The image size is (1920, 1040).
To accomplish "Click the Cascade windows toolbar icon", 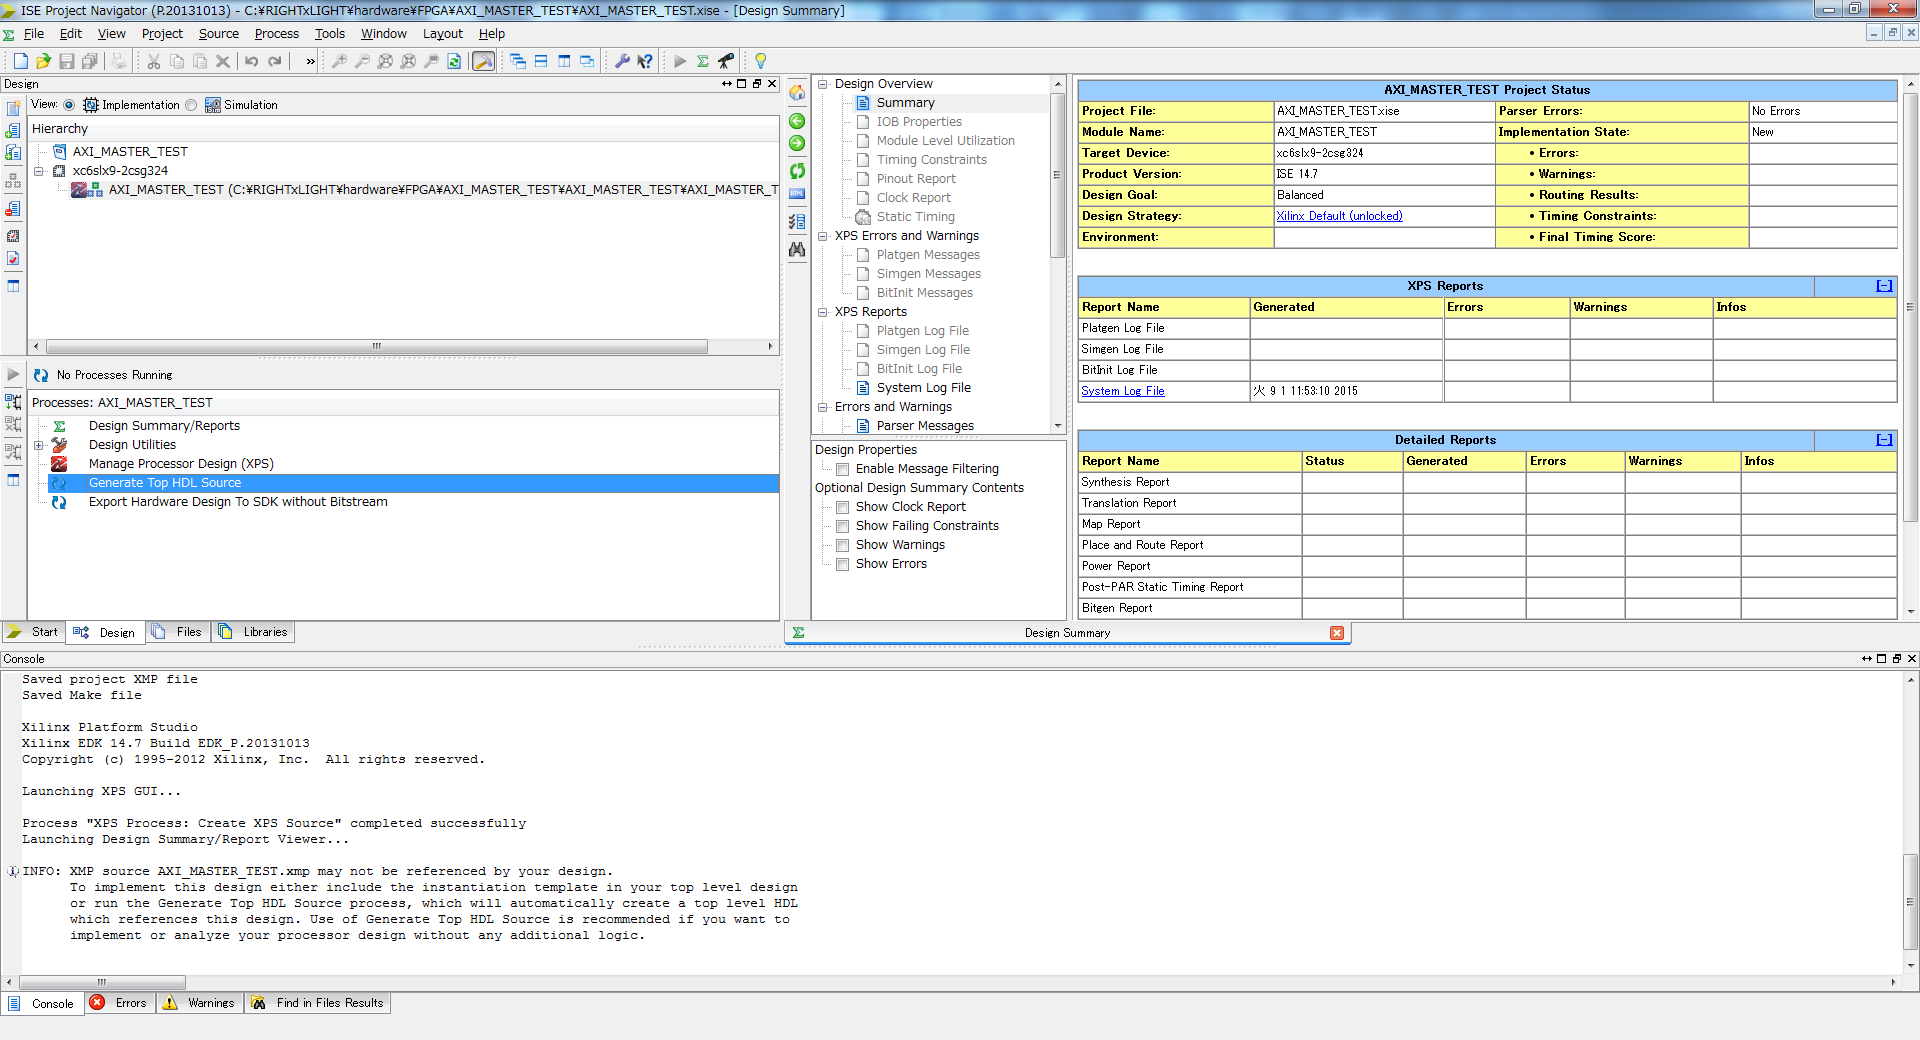I will (518, 61).
